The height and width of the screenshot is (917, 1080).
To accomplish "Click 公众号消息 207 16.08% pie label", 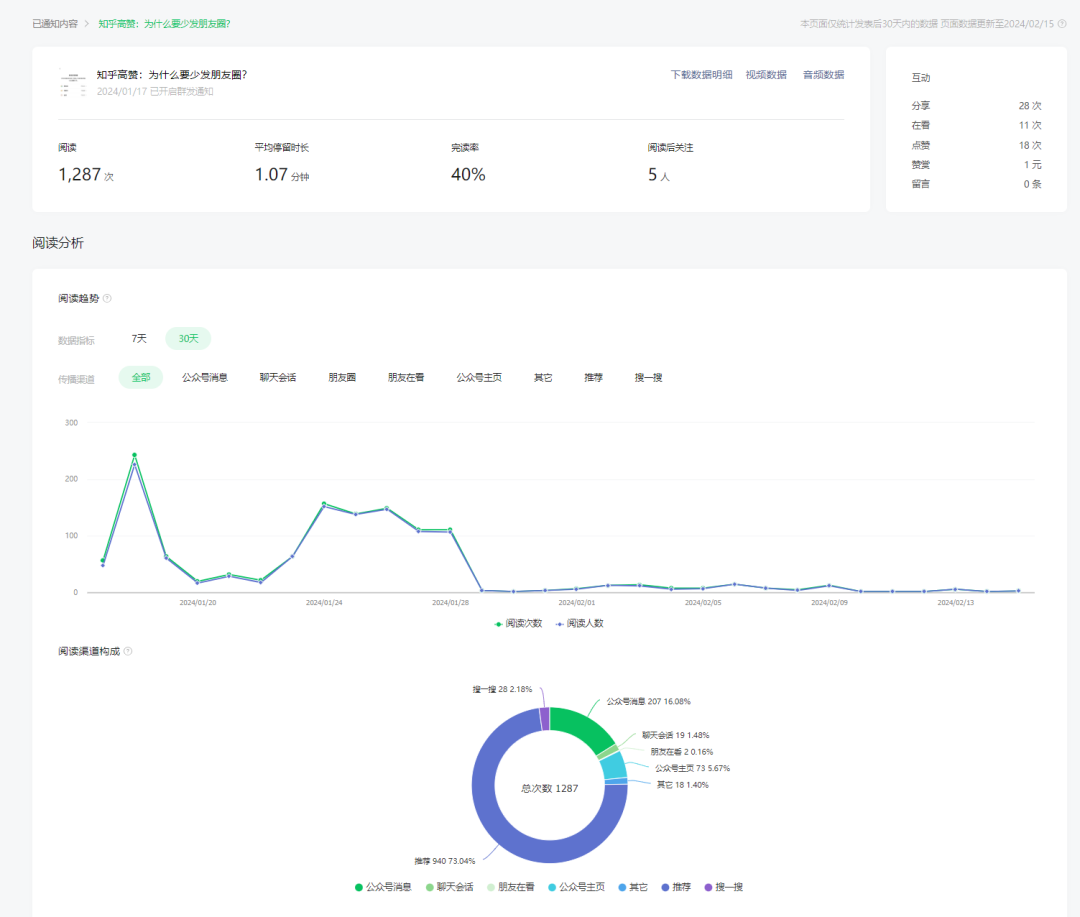I will pos(648,701).
